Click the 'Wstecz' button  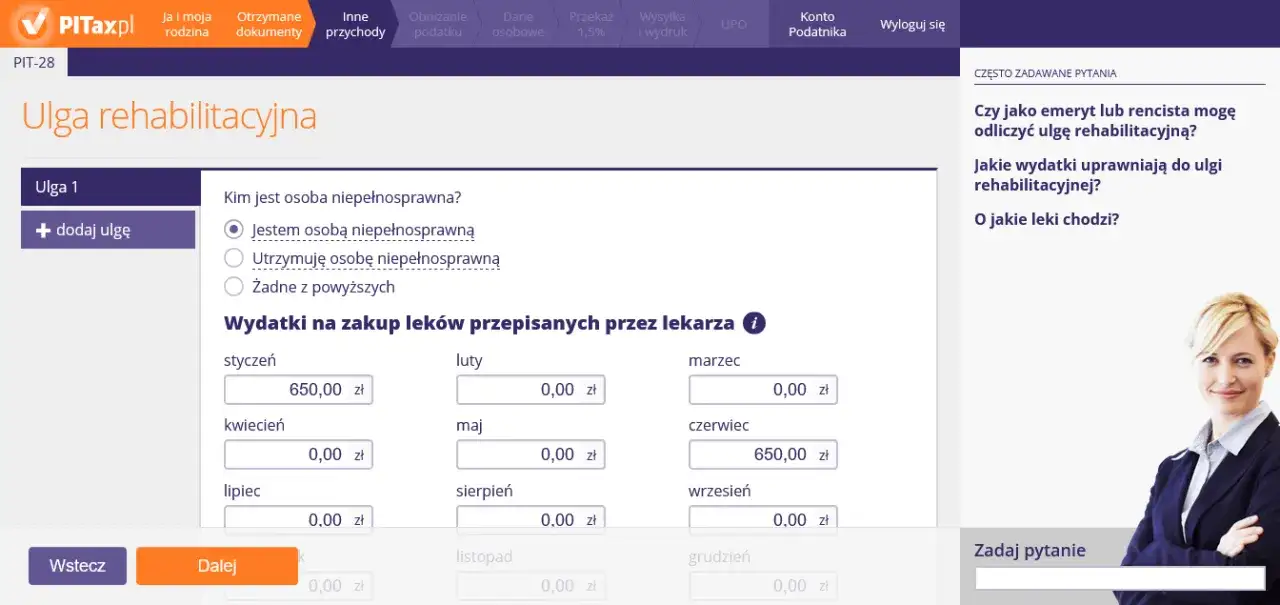[77, 565]
